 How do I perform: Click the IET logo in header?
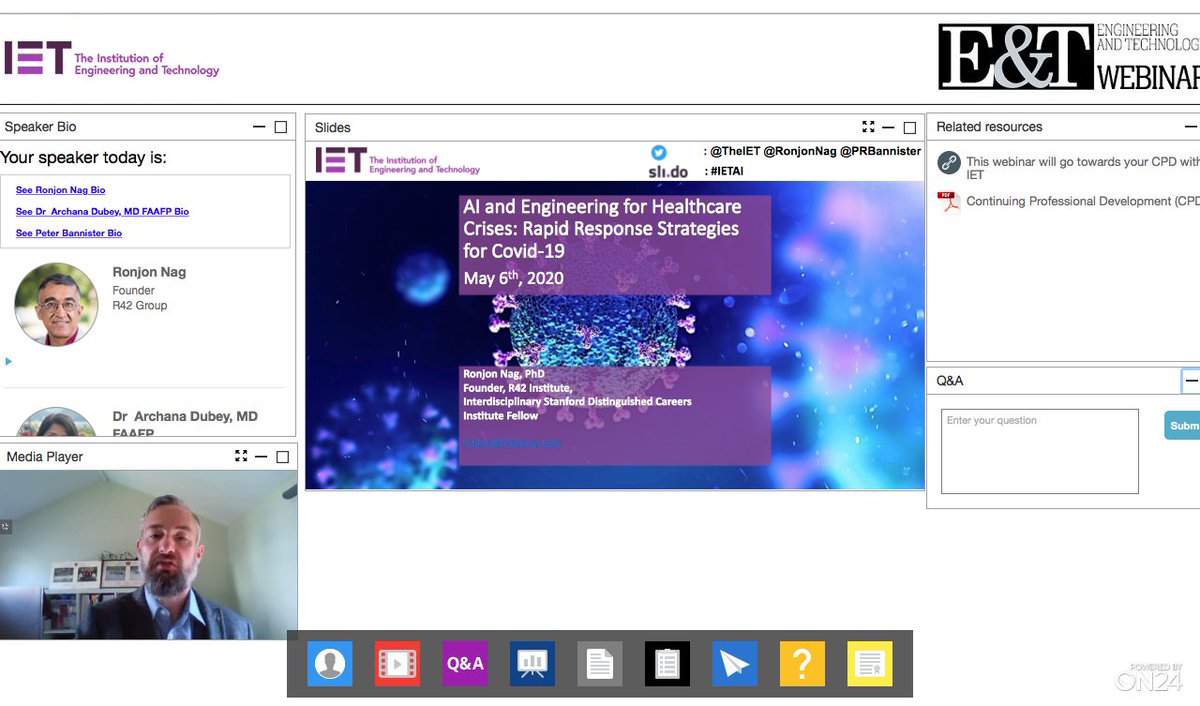click(x=110, y=59)
